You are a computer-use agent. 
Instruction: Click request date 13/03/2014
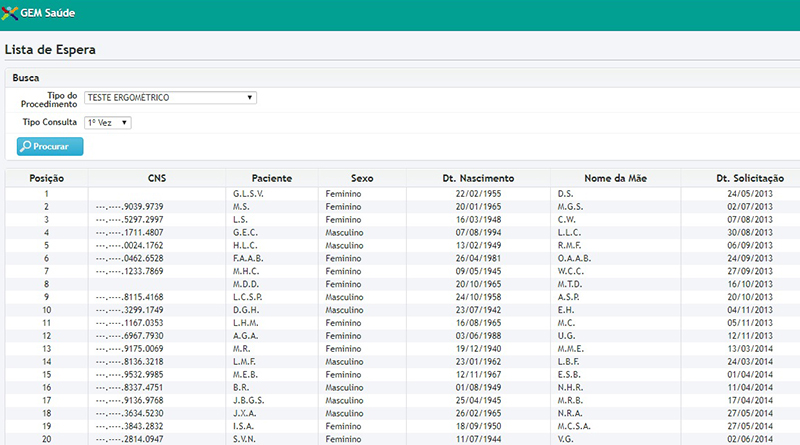(x=750, y=349)
